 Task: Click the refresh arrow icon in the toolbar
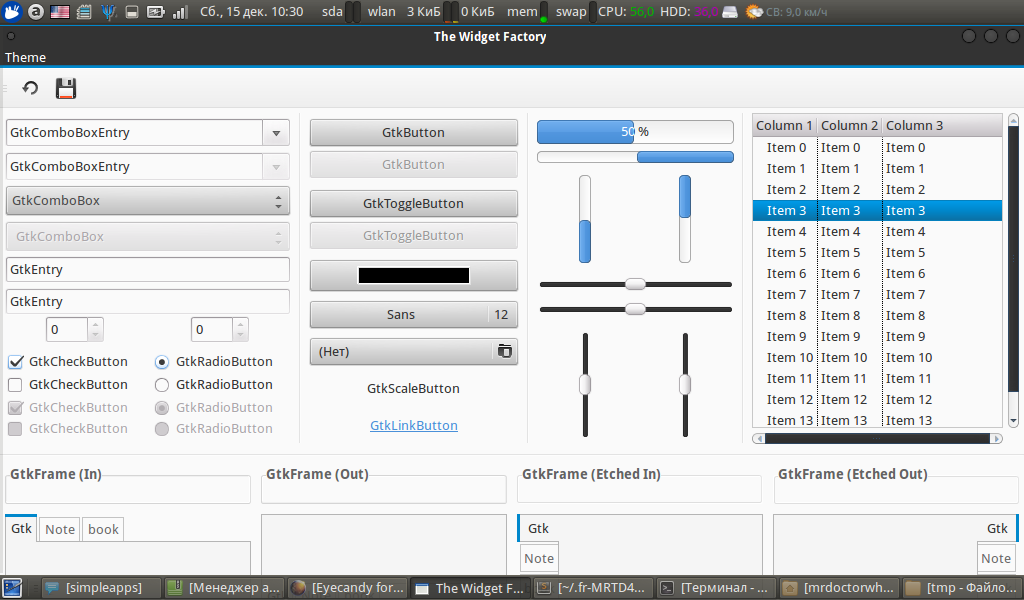pos(30,88)
